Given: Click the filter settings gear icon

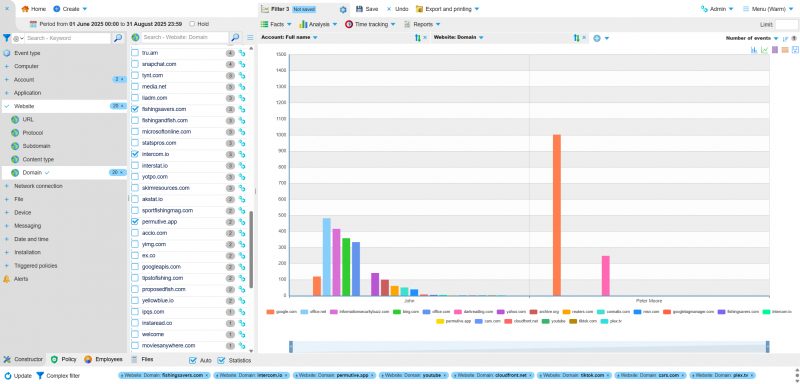Looking at the screenshot, I should tap(343, 9).
